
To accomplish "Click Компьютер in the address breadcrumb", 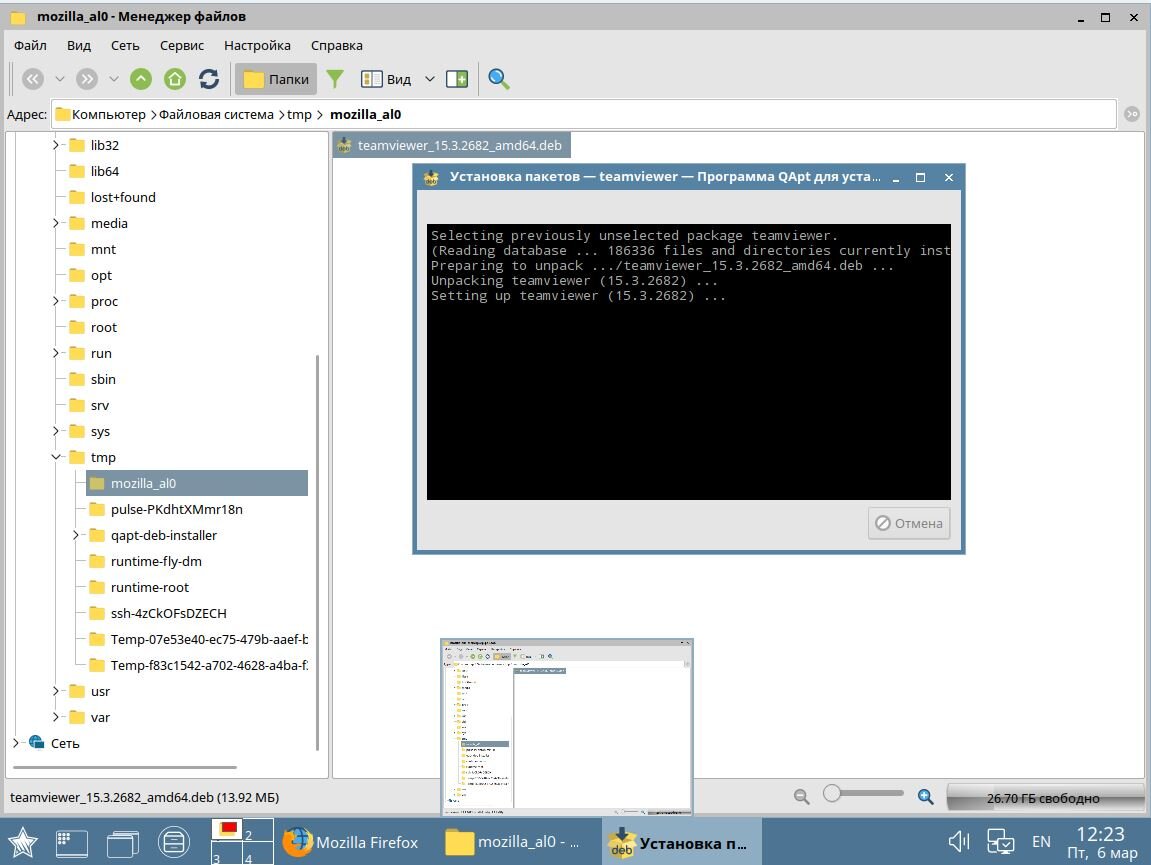I will (x=109, y=115).
